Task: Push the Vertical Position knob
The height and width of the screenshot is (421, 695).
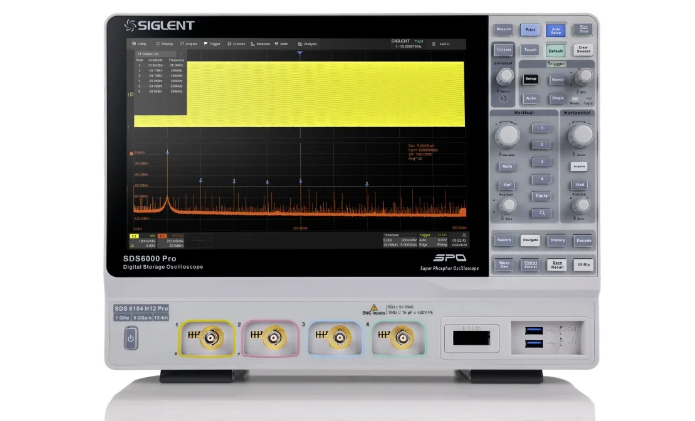Action: [507, 206]
